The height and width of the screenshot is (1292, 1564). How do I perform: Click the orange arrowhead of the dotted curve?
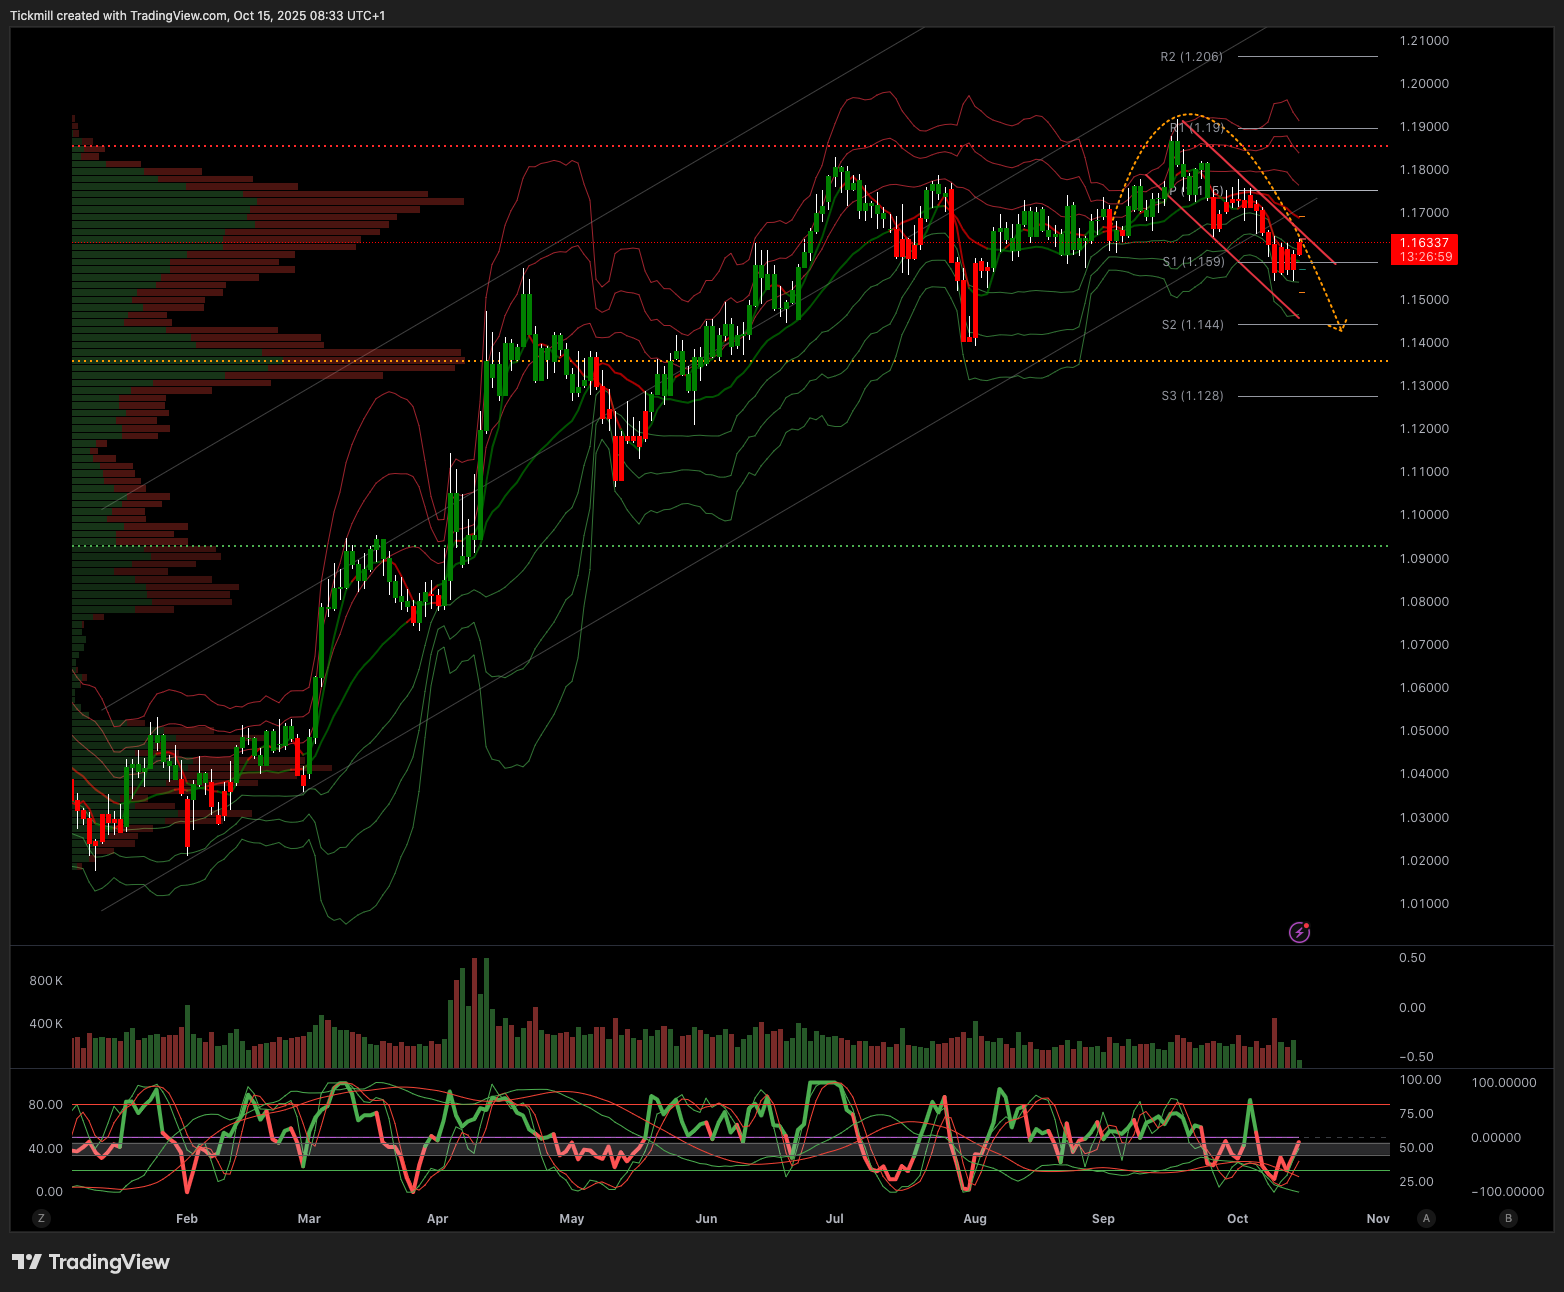coord(1339,326)
